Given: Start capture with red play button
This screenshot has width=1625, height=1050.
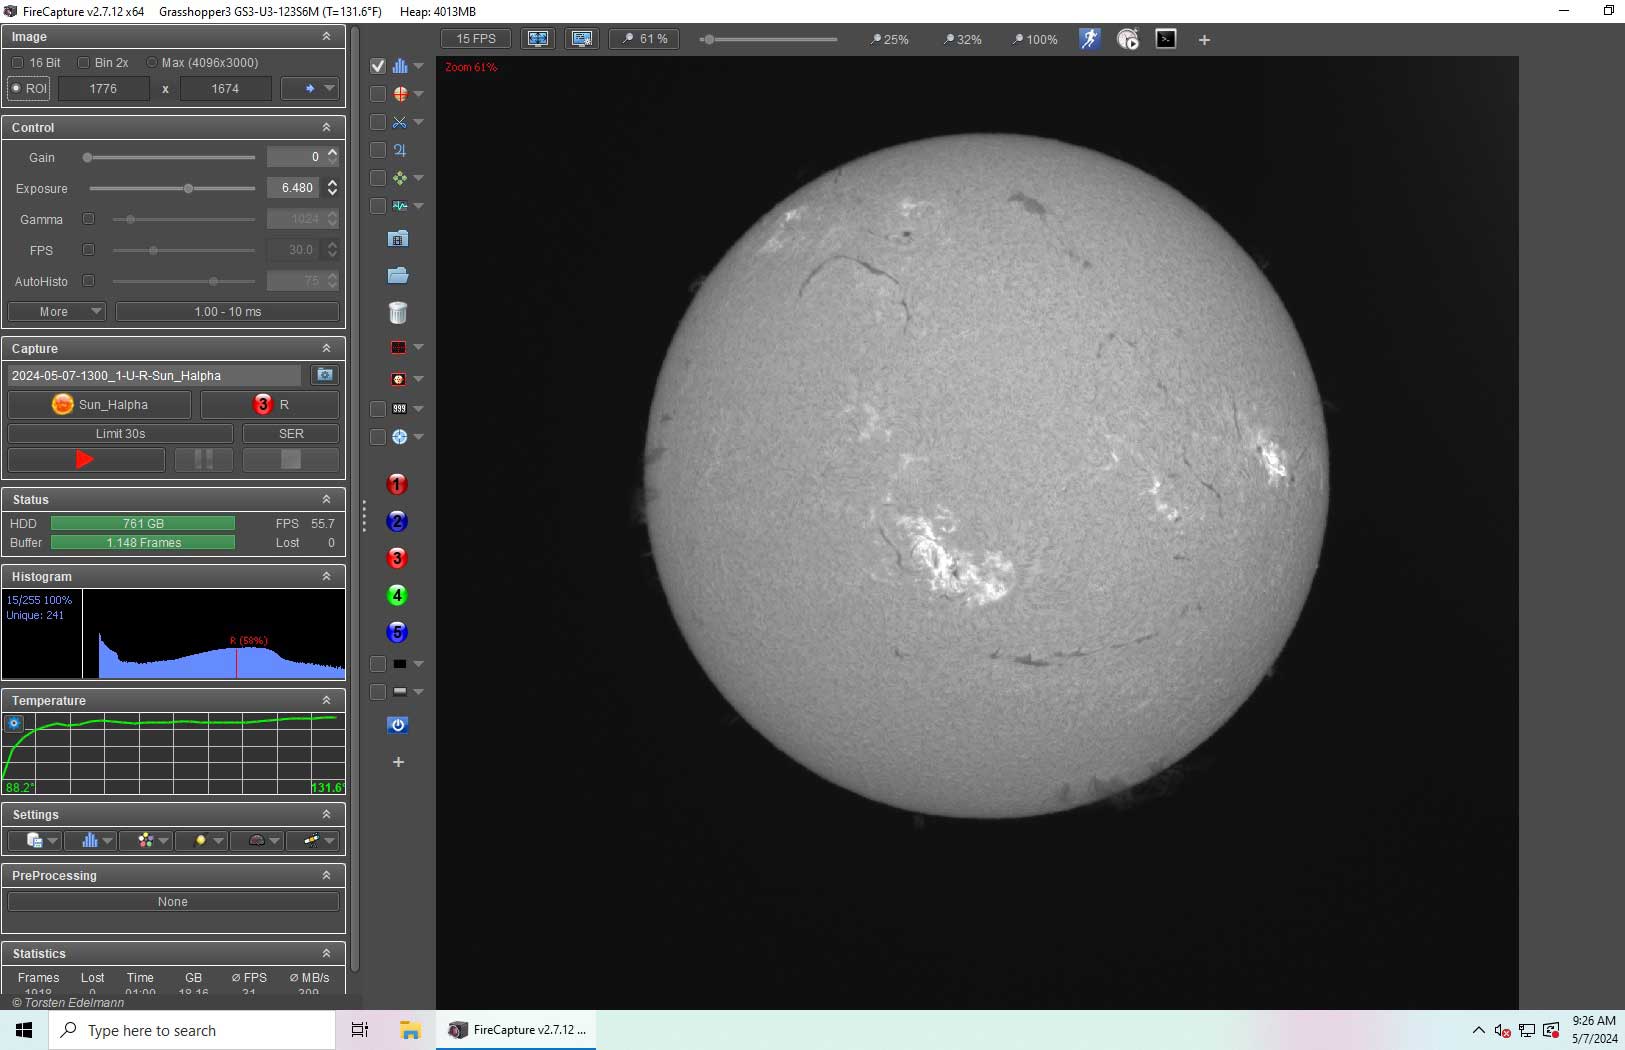Looking at the screenshot, I should [x=86, y=460].
